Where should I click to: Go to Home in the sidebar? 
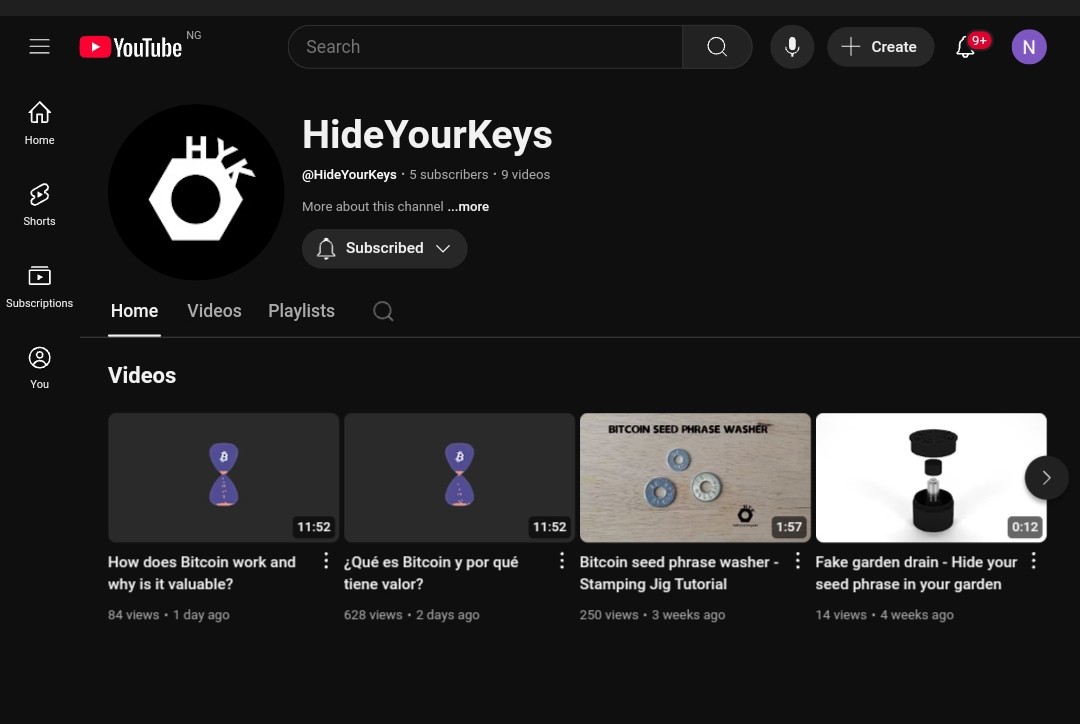coord(39,123)
